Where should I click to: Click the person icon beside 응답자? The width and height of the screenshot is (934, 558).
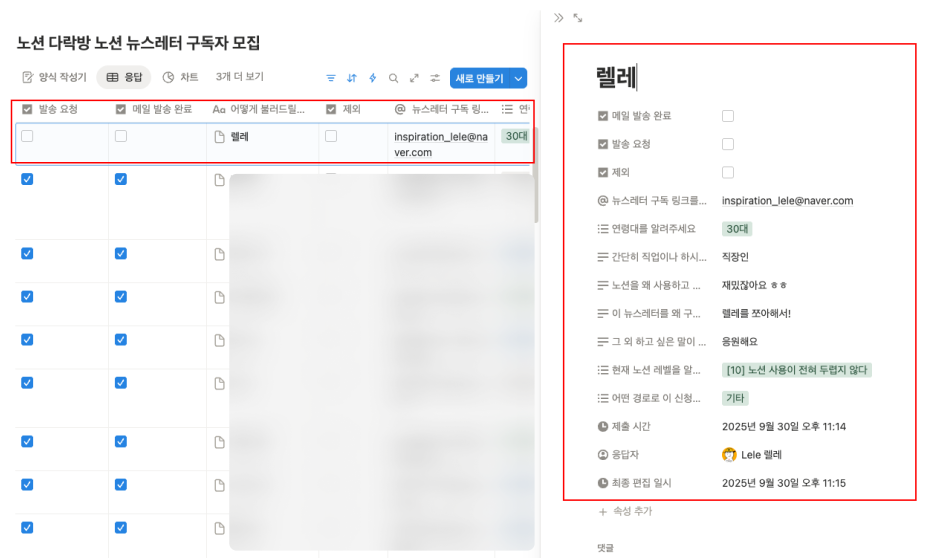(x=602, y=455)
